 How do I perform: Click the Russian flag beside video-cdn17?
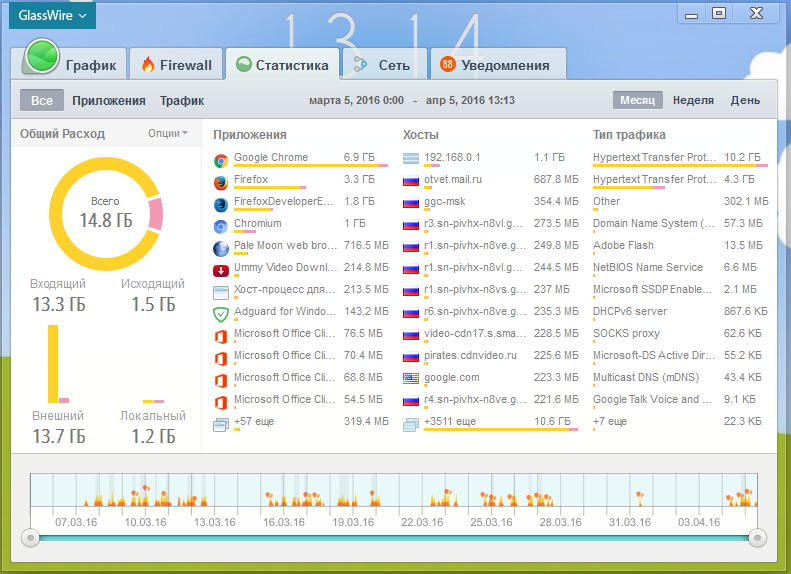click(411, 335)
